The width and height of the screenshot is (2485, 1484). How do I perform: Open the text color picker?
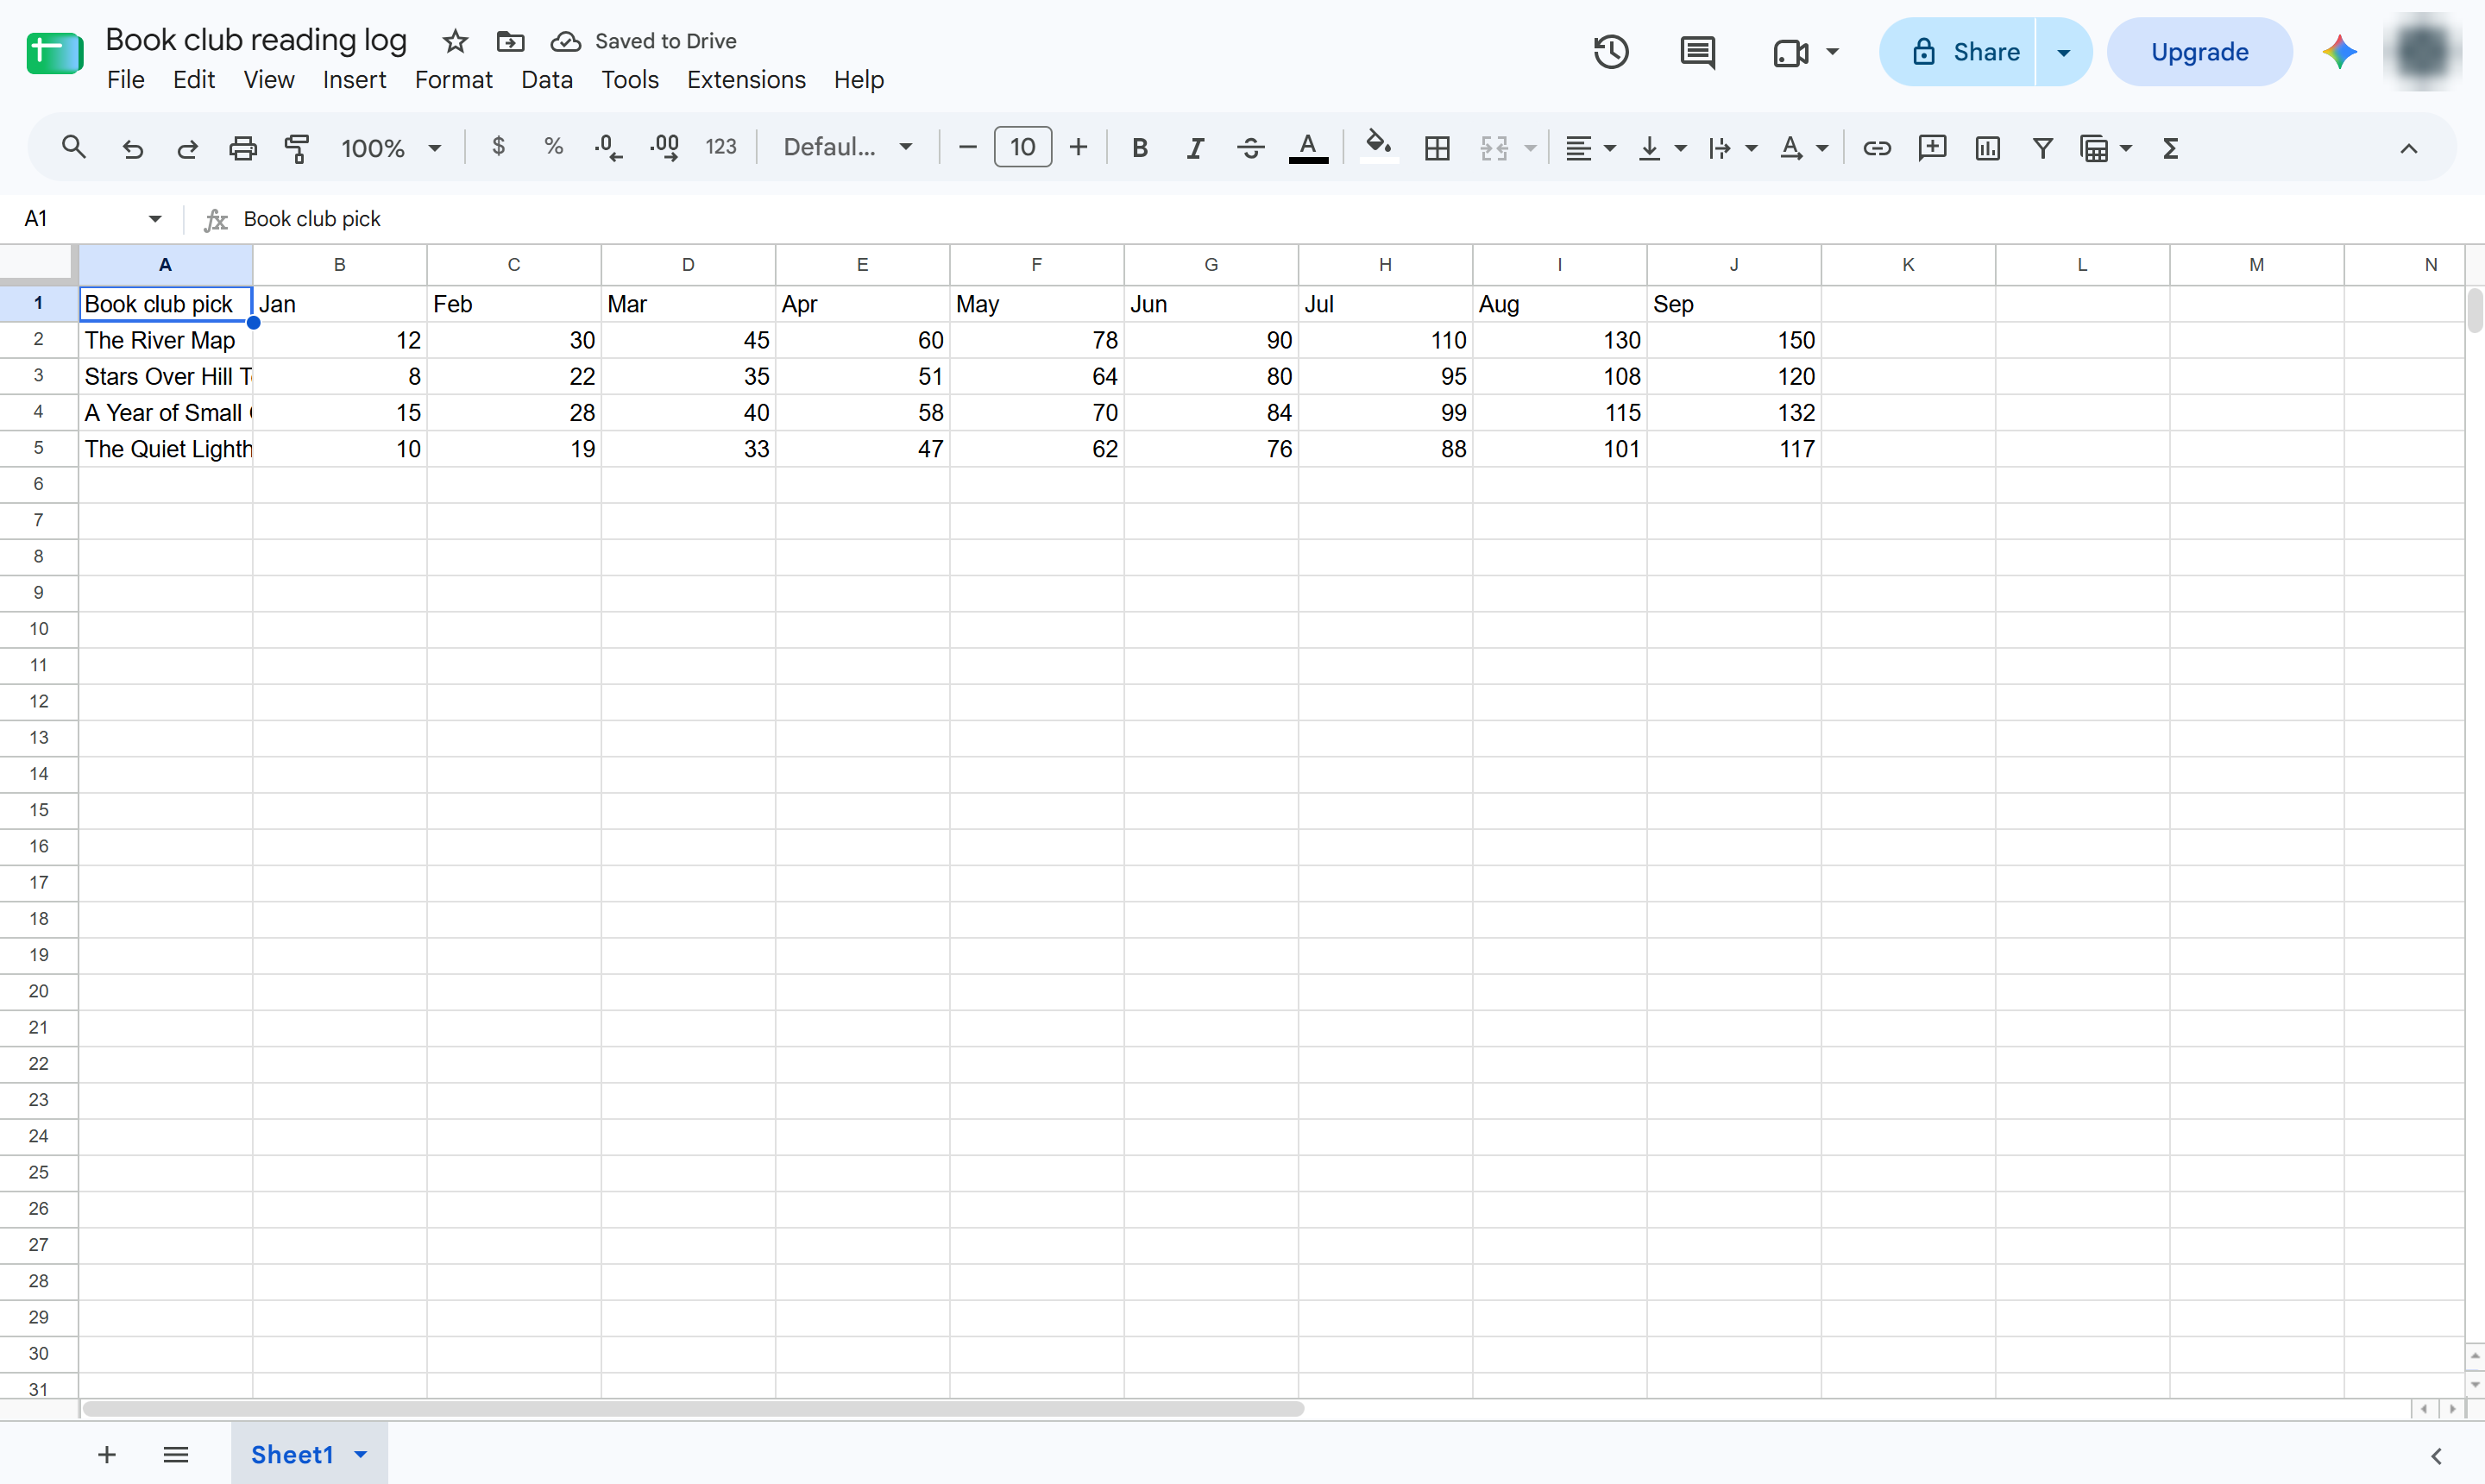[x=1308, y=148]
